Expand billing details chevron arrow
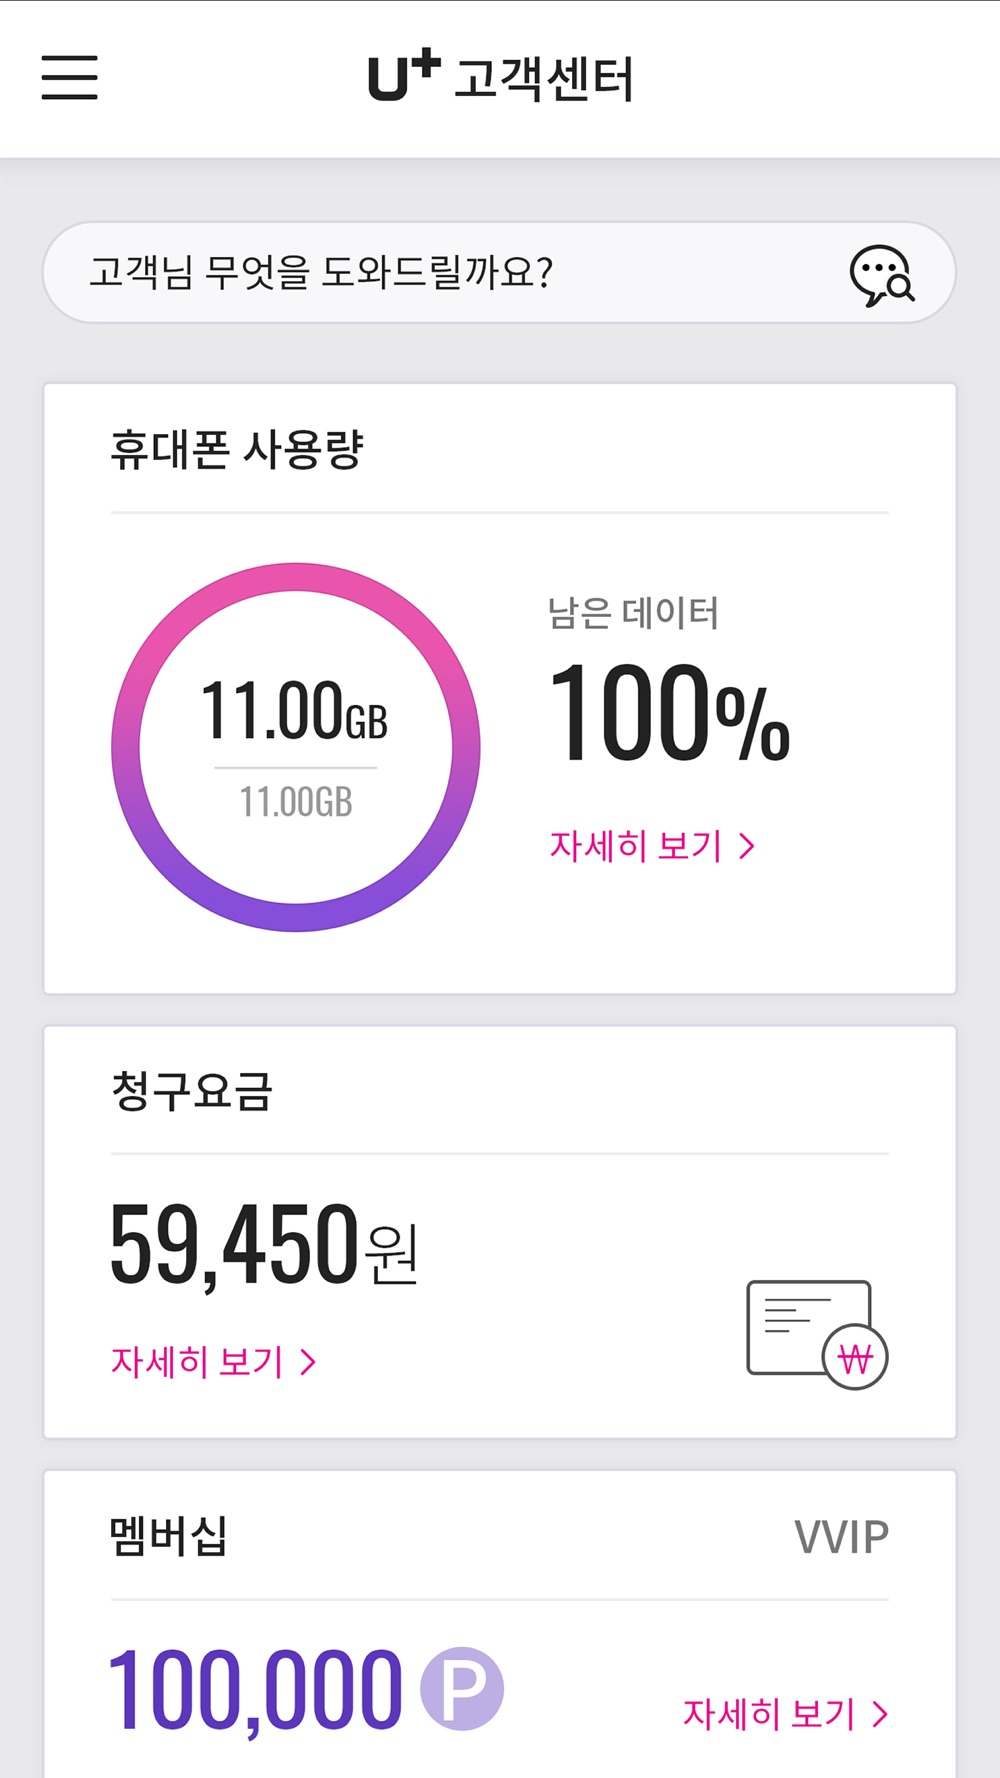Image resolution: width=1000 pixels, height=1778 pixels. (x=308, y=1361)
